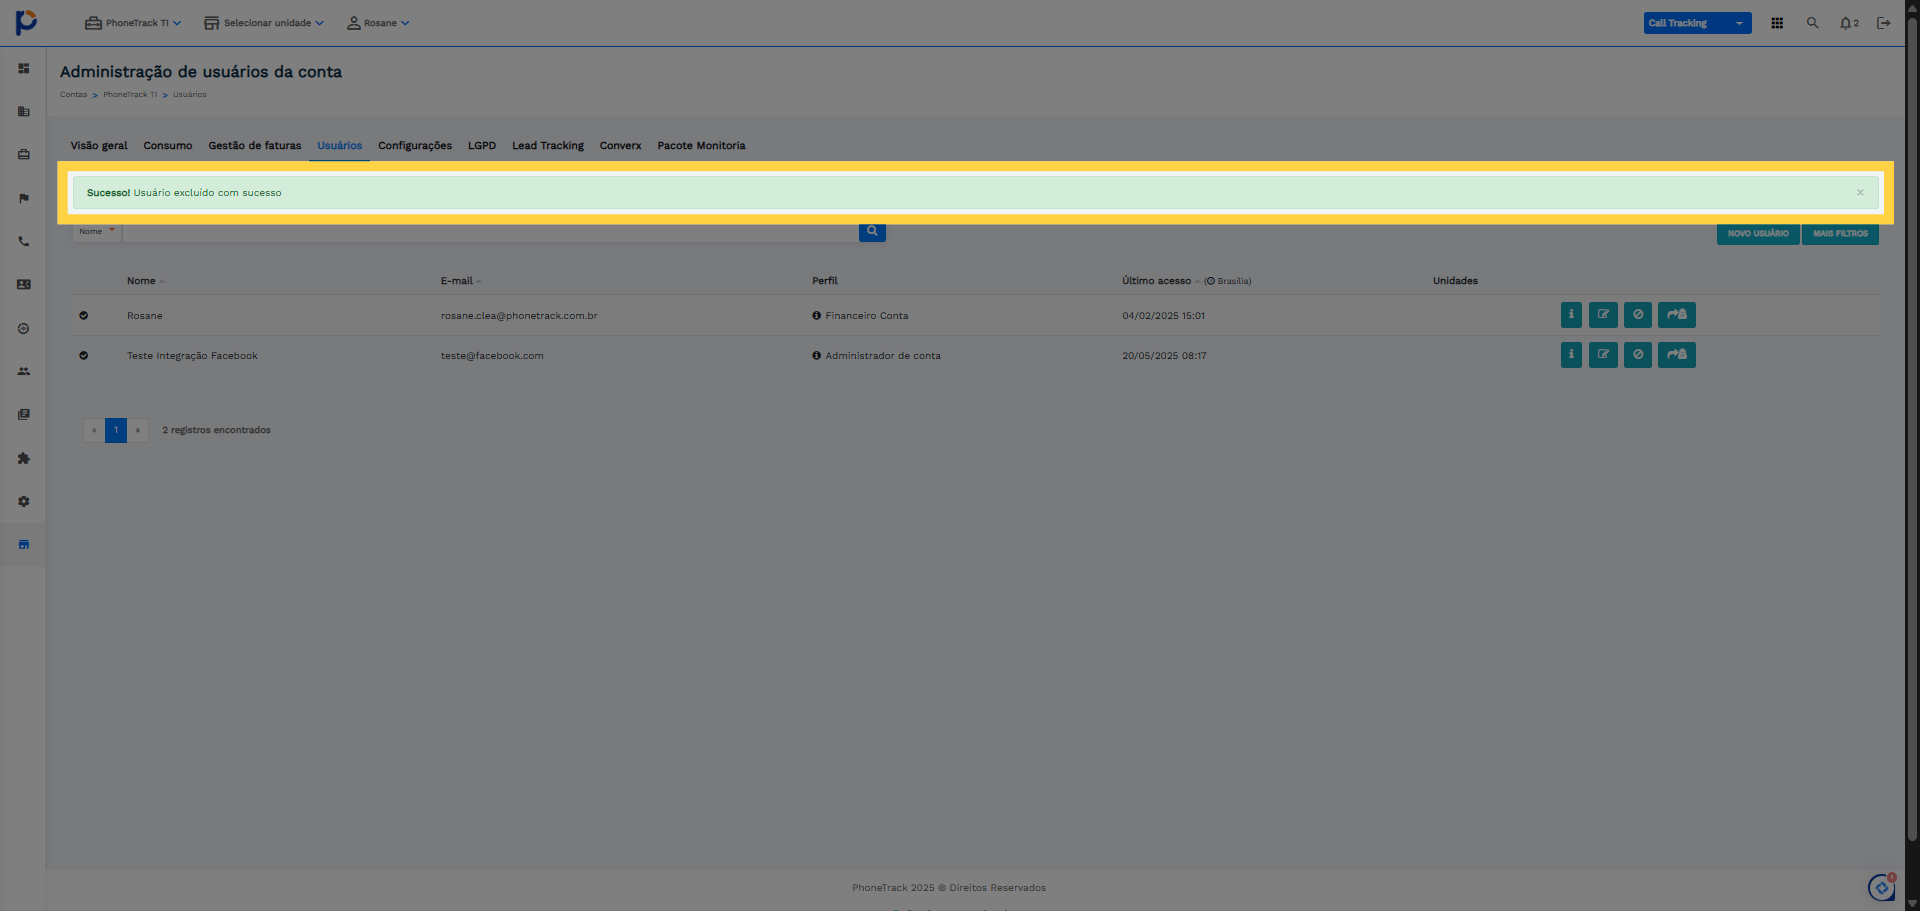Screen dimensions: 1920x911
Task: Open the apps grid icon in top bar
Action: [x=1777, y=23]
